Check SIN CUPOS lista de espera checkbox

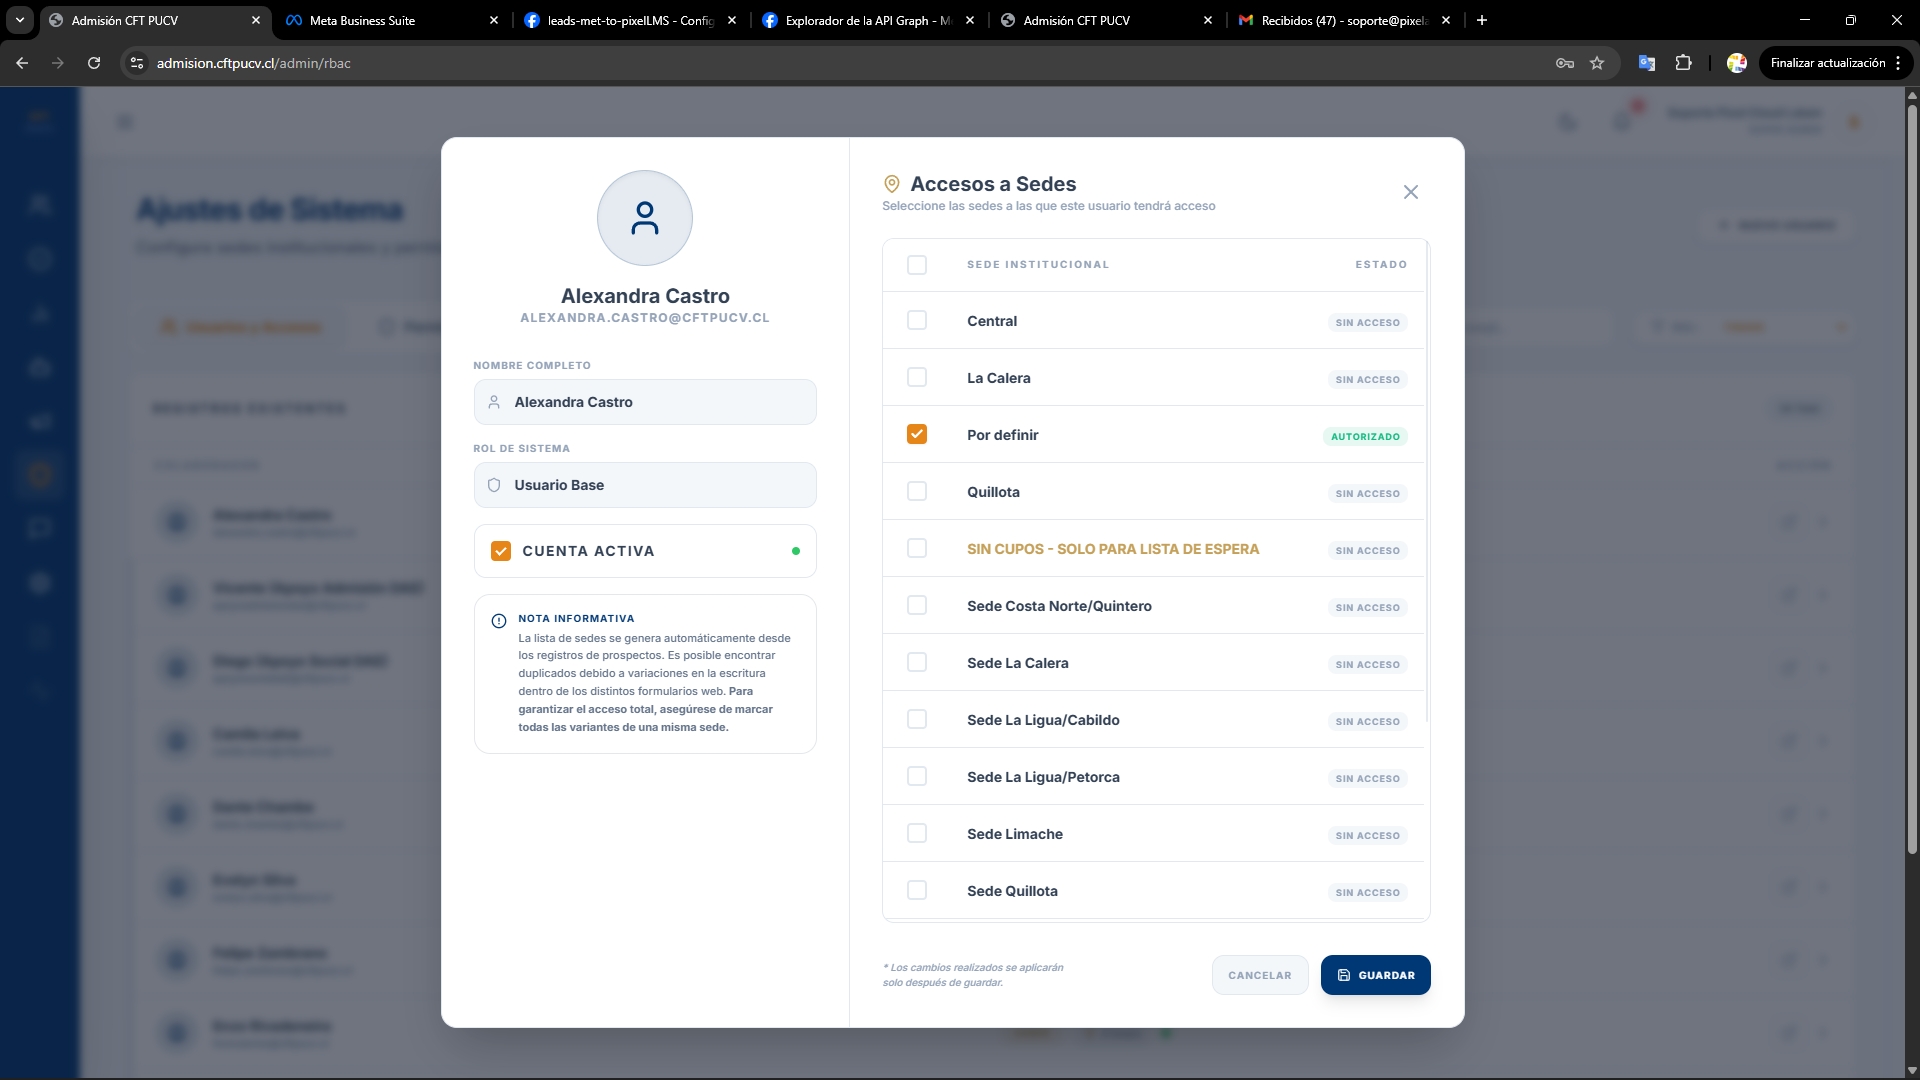click(x=917, y=548)
